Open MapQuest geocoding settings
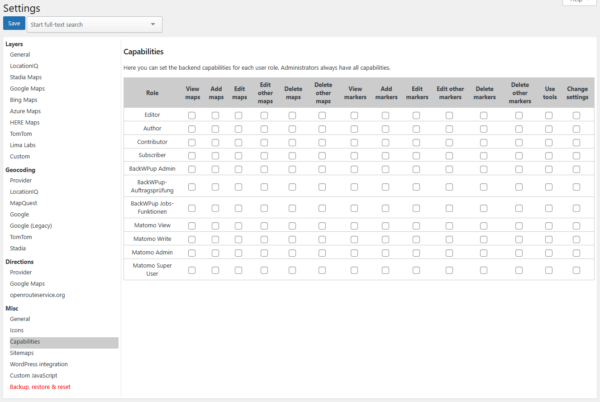Image resolution: width=600 pixels, height=402 pixels. [x=26, y=203]
